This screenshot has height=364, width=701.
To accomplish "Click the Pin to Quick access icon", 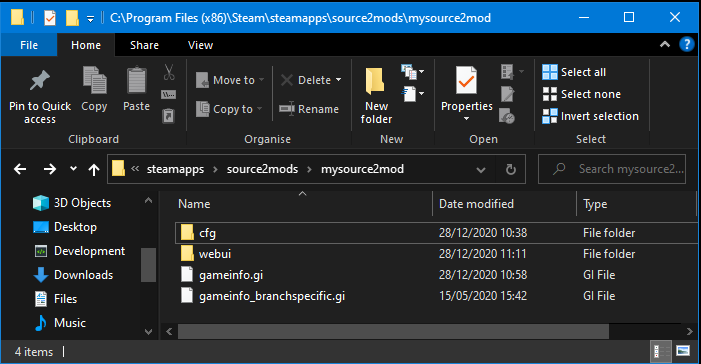I will (39, 80).
